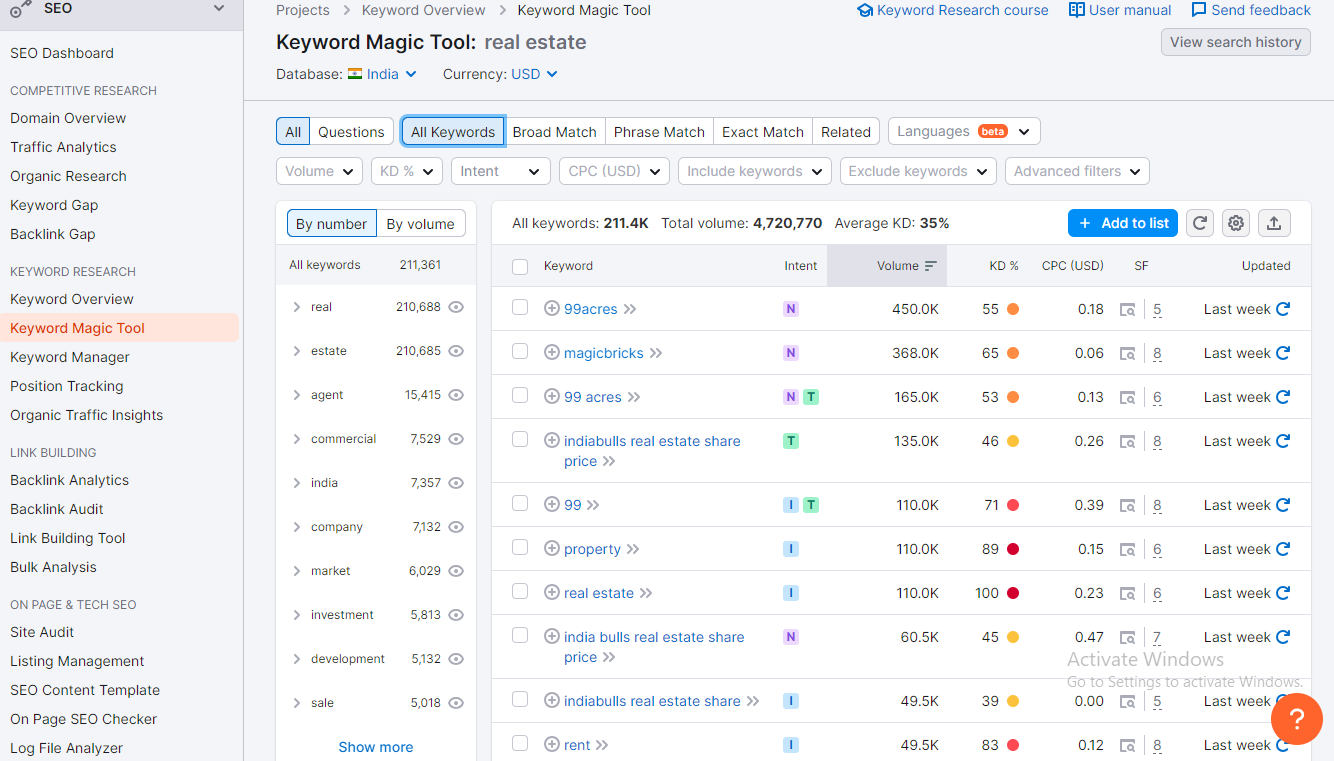This screenshot has height=761, width=1334.
Task: Refresh the property row update icon
Action: (x=1283, y=549)
